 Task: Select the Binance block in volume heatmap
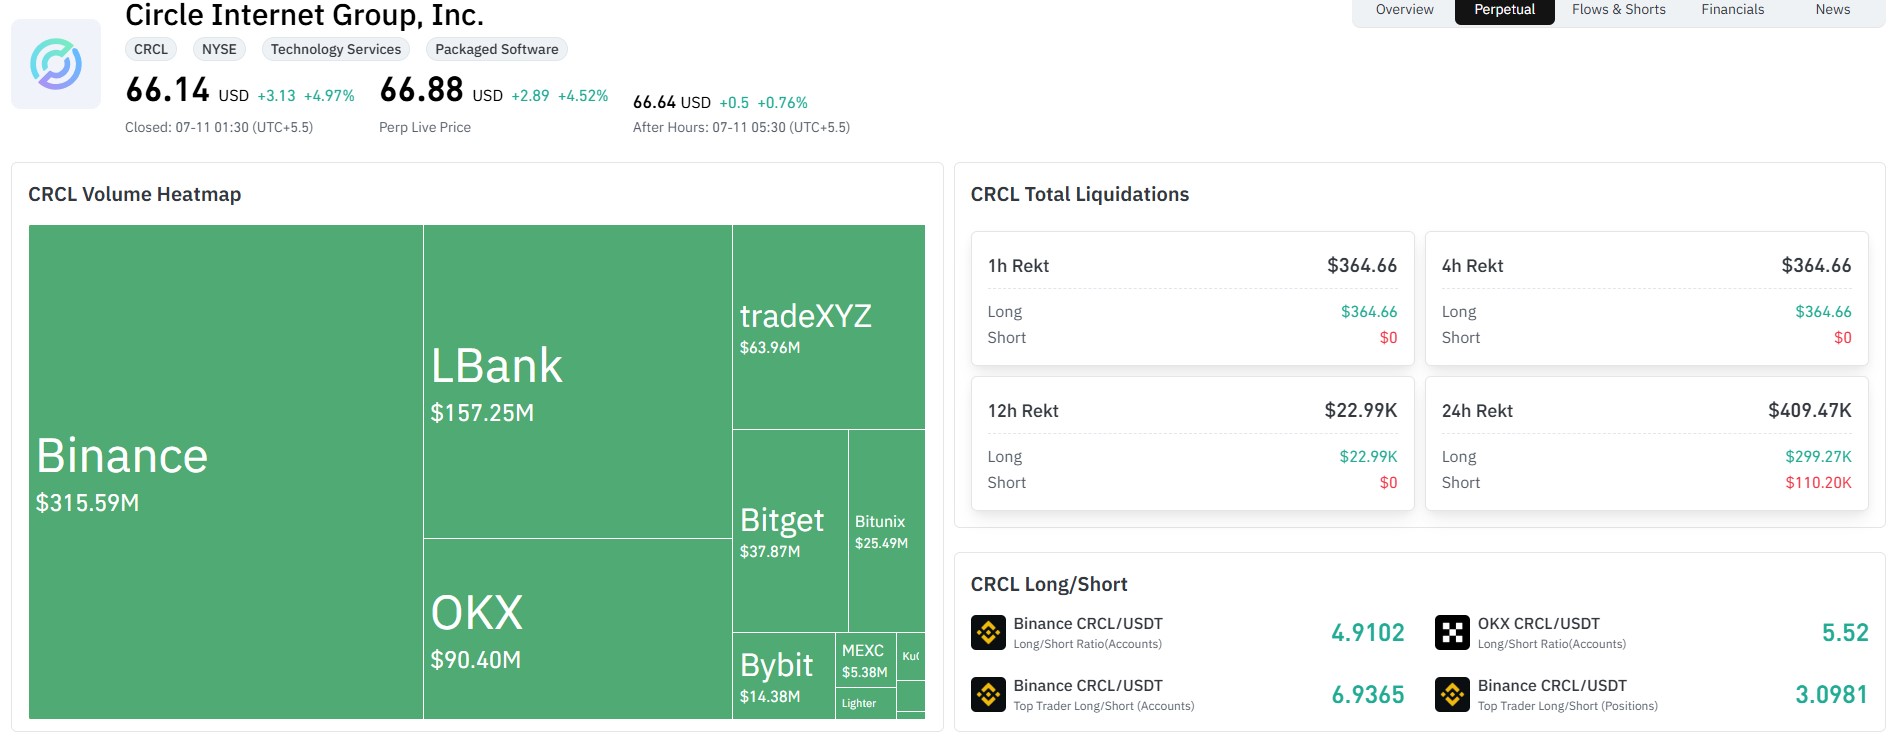[x=226, y=472]
